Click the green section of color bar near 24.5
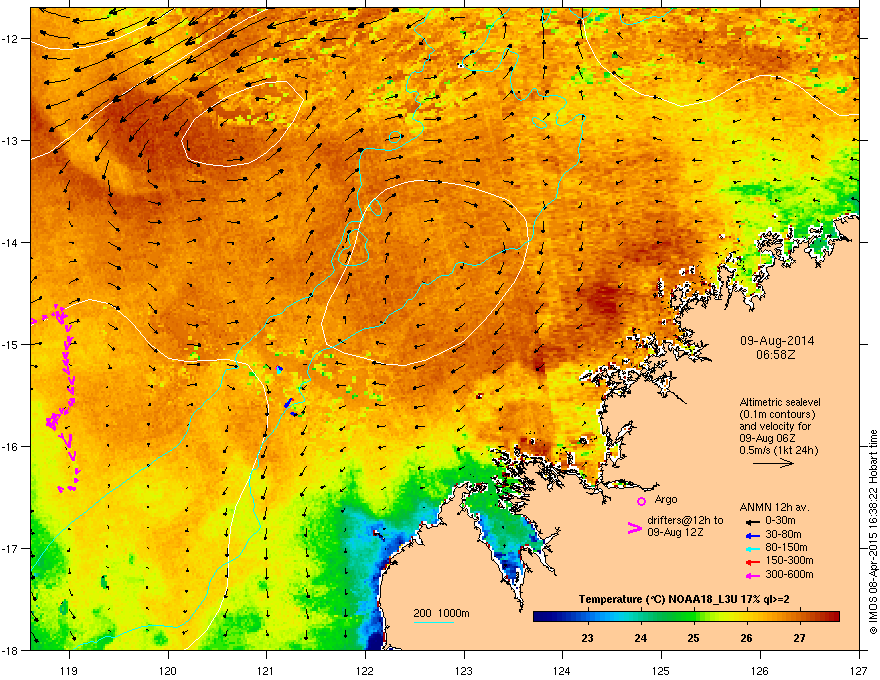 tap(668, 617)
